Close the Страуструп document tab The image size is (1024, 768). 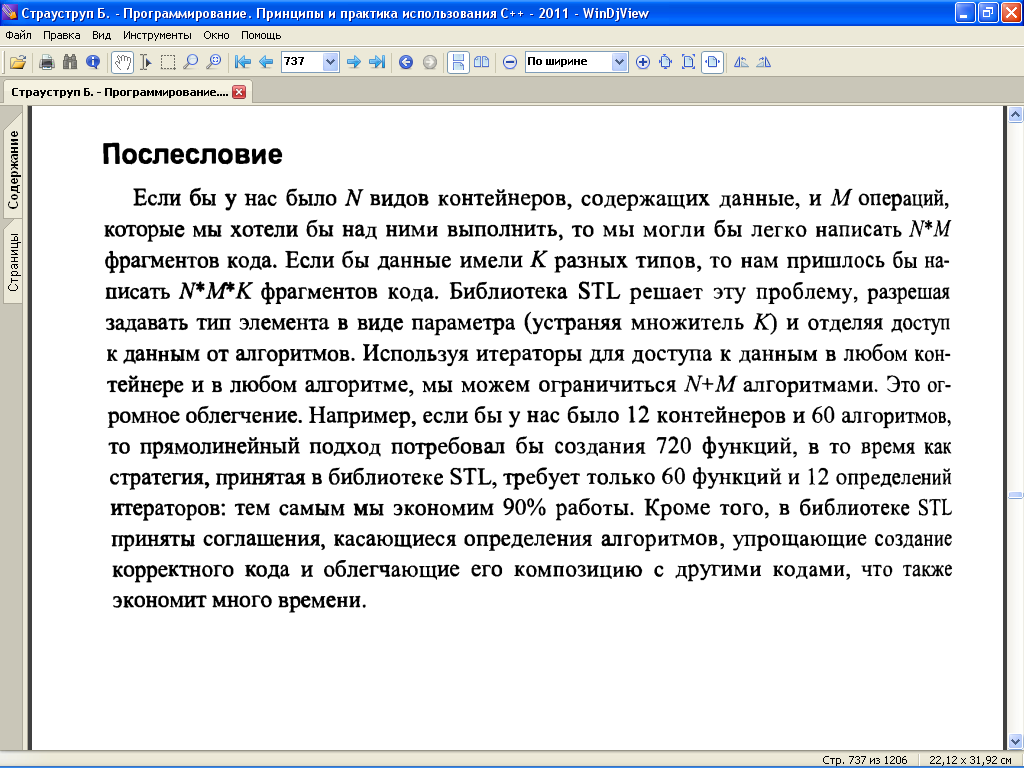239,92
